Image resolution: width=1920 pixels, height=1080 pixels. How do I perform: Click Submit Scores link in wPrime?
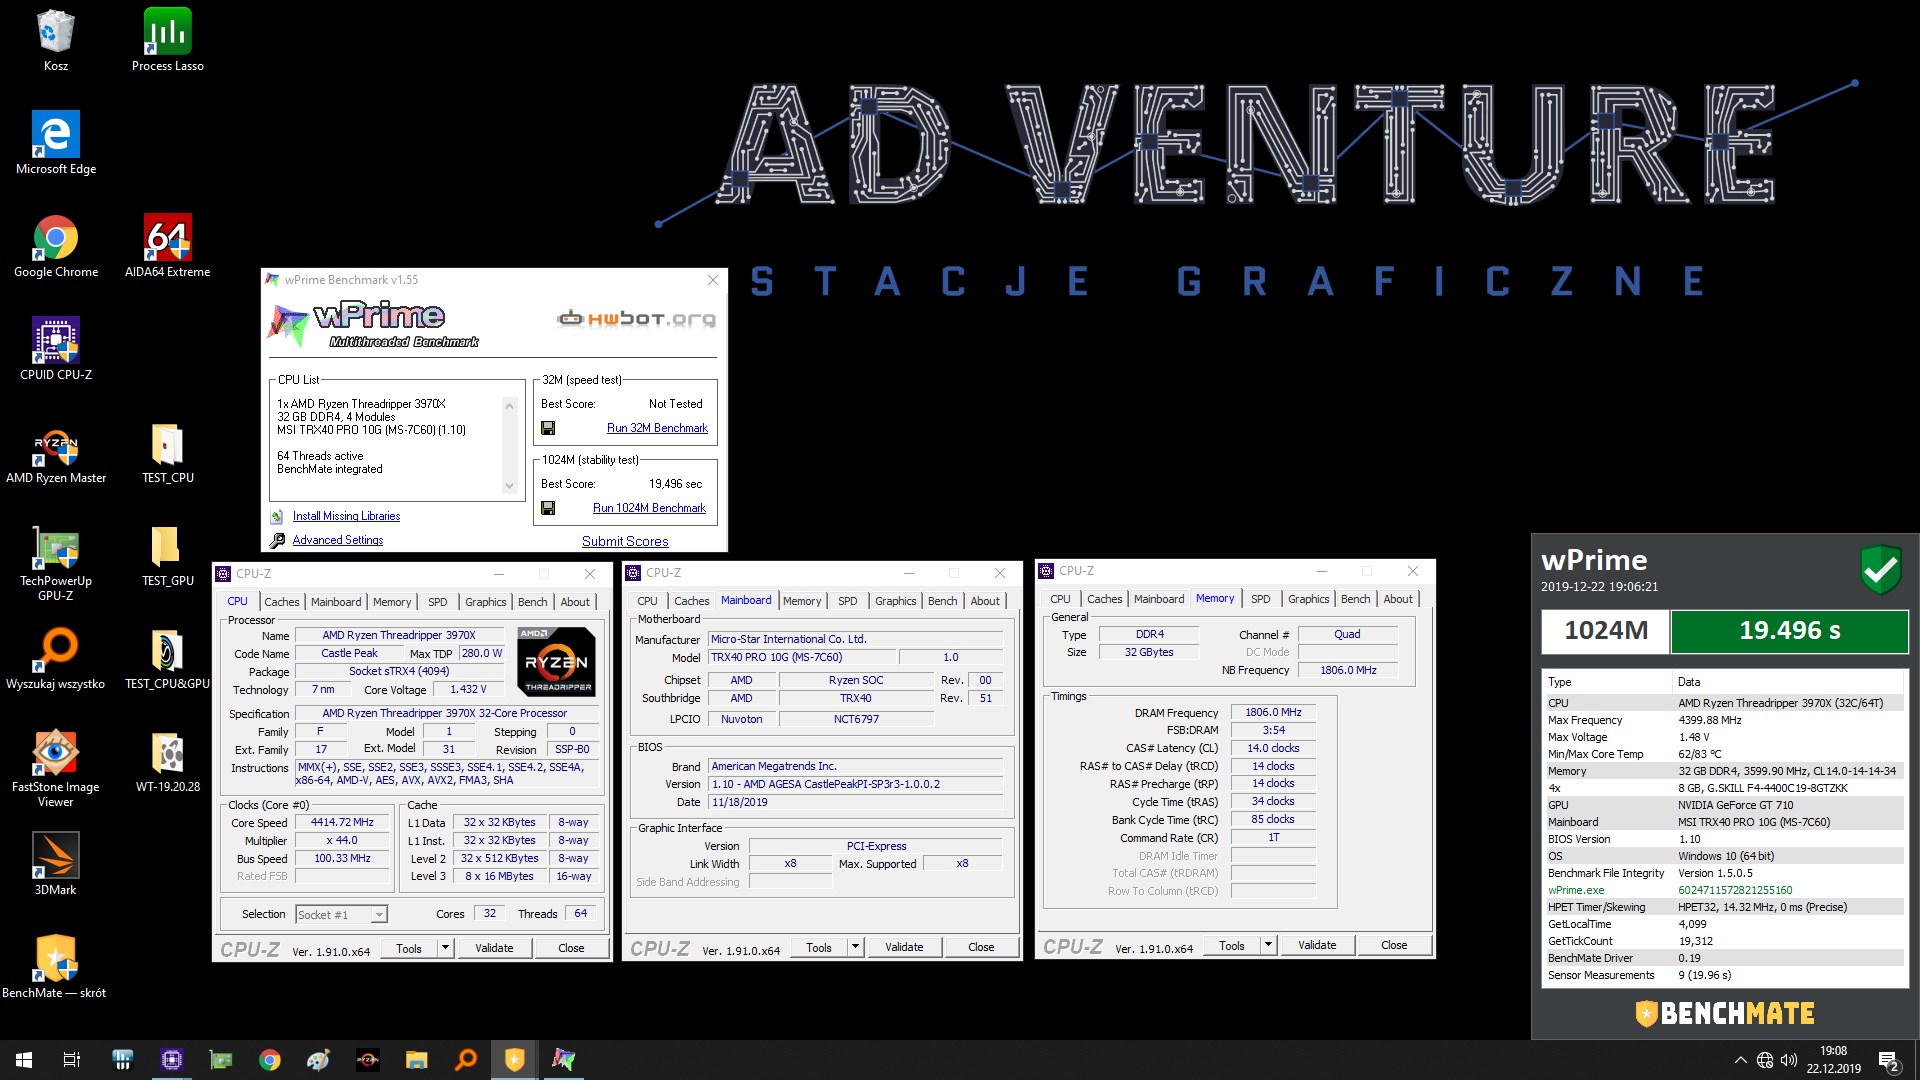coord(625,541)
